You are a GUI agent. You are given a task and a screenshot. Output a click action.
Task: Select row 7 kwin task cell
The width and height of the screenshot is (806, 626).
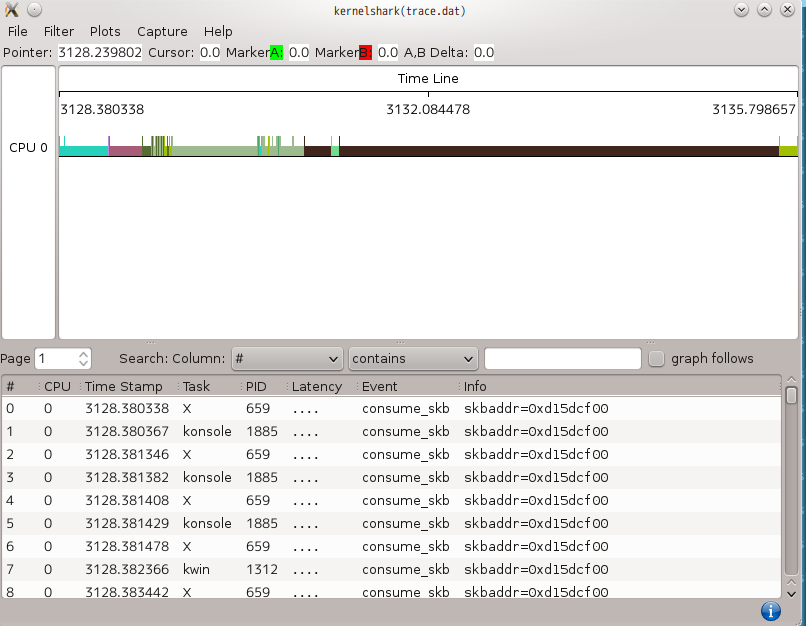tap(196, 569)
